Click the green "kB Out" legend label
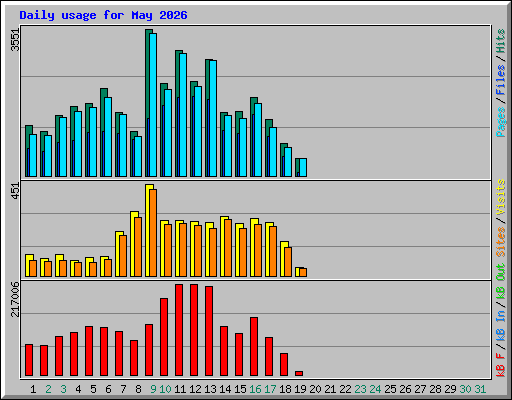The width and height of the screenshot is (512, 400). (x=501, y=281)
